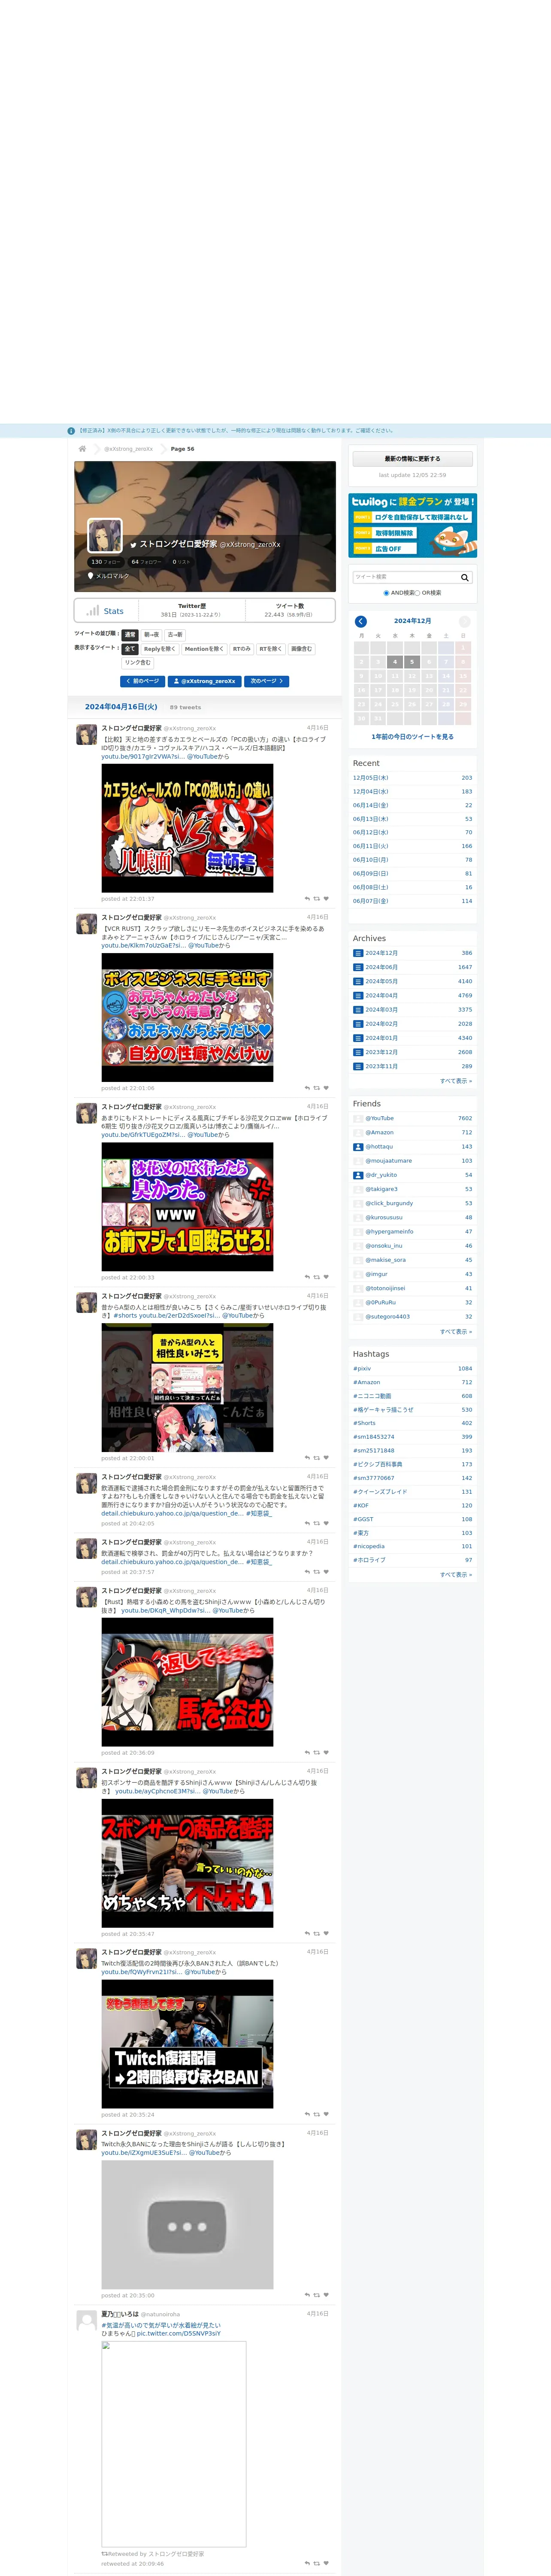Viewport: 551px width, 2576px height.
Task: Like the tweet posted at 20:37:57
Action: pos(326,1572)
